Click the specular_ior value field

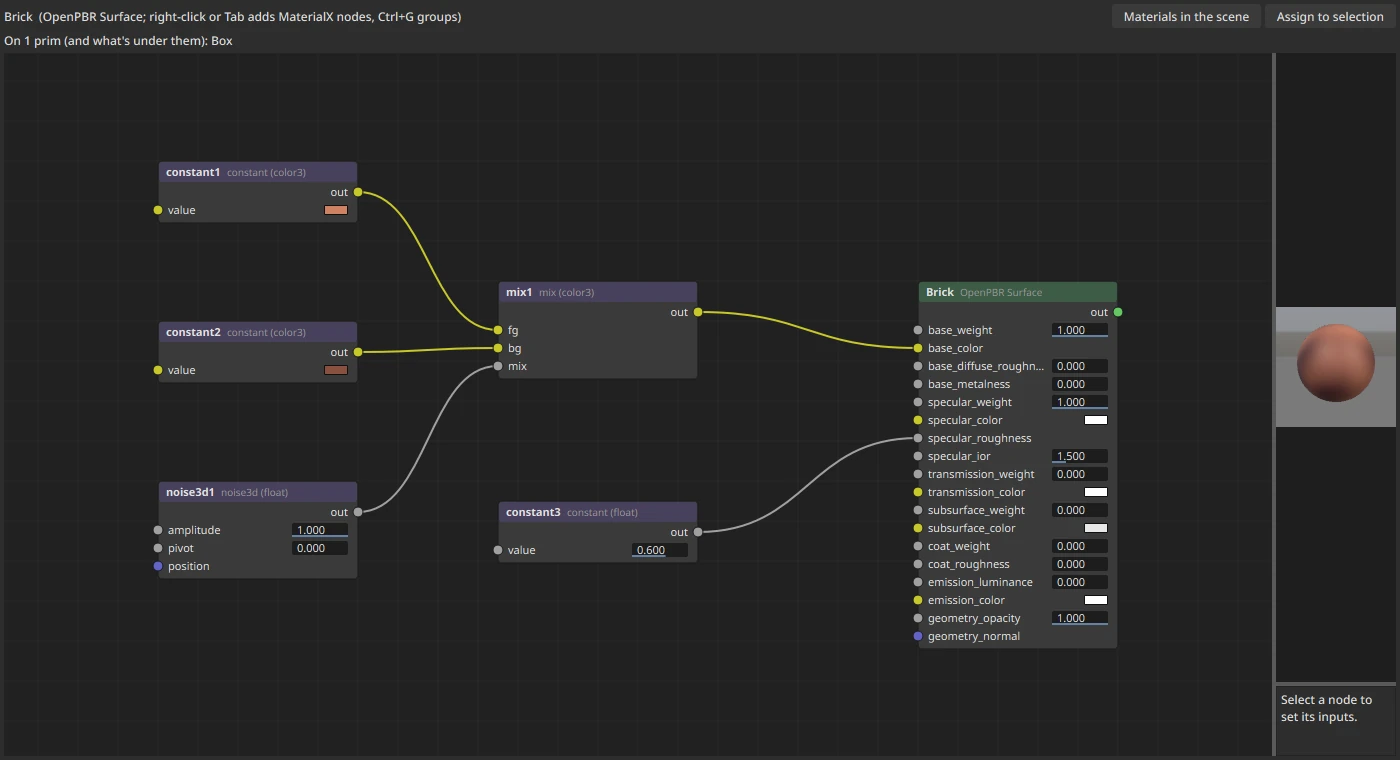(1080, 456)
